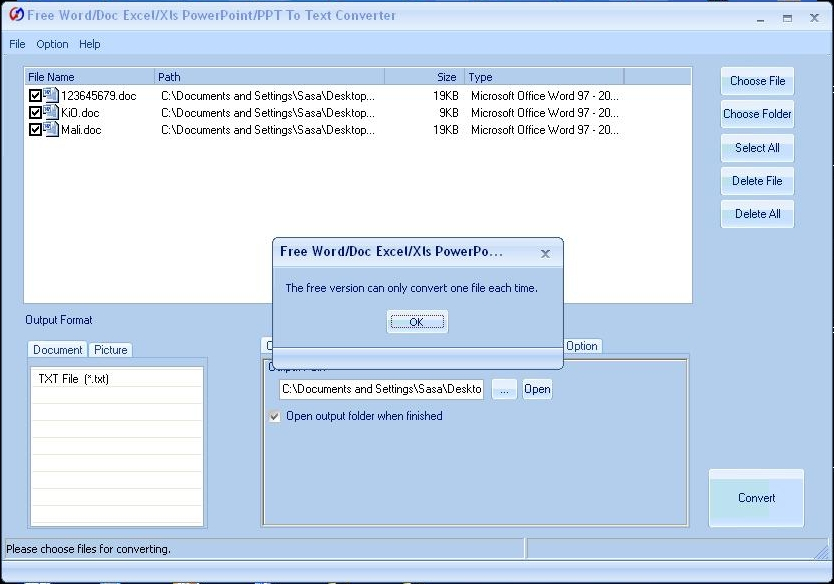This screenshot has height=584, width=834.
Task: Select the Mali.doc file name
Action: pos(81,130)
